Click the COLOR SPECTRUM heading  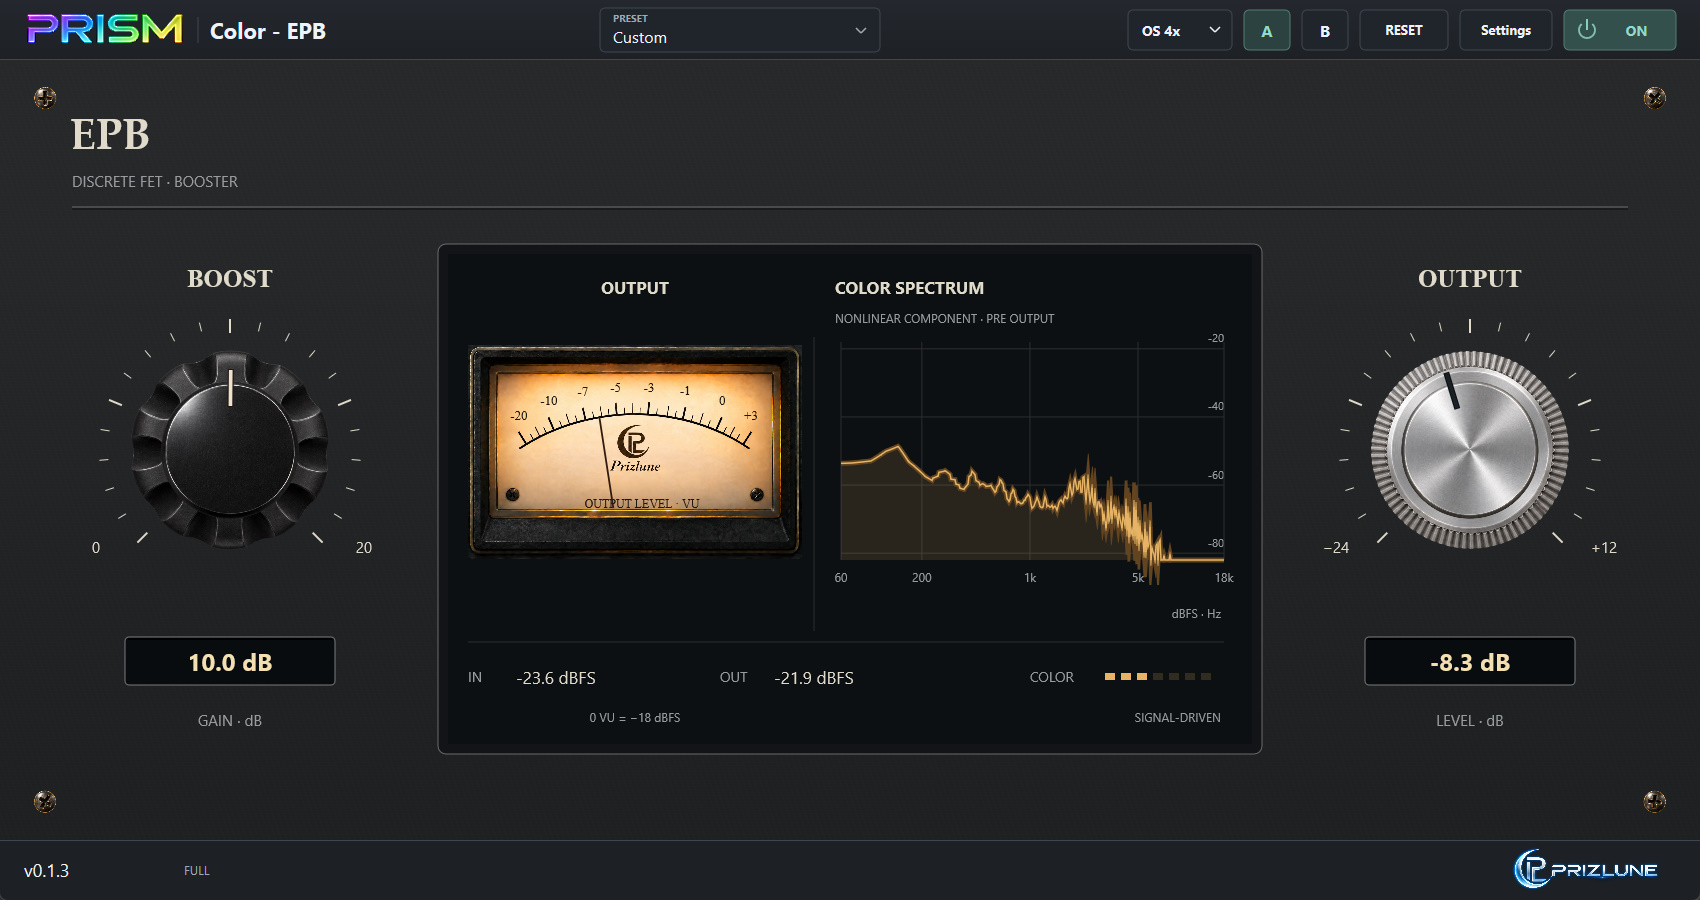pyautogui.click(x=909, y=288)
